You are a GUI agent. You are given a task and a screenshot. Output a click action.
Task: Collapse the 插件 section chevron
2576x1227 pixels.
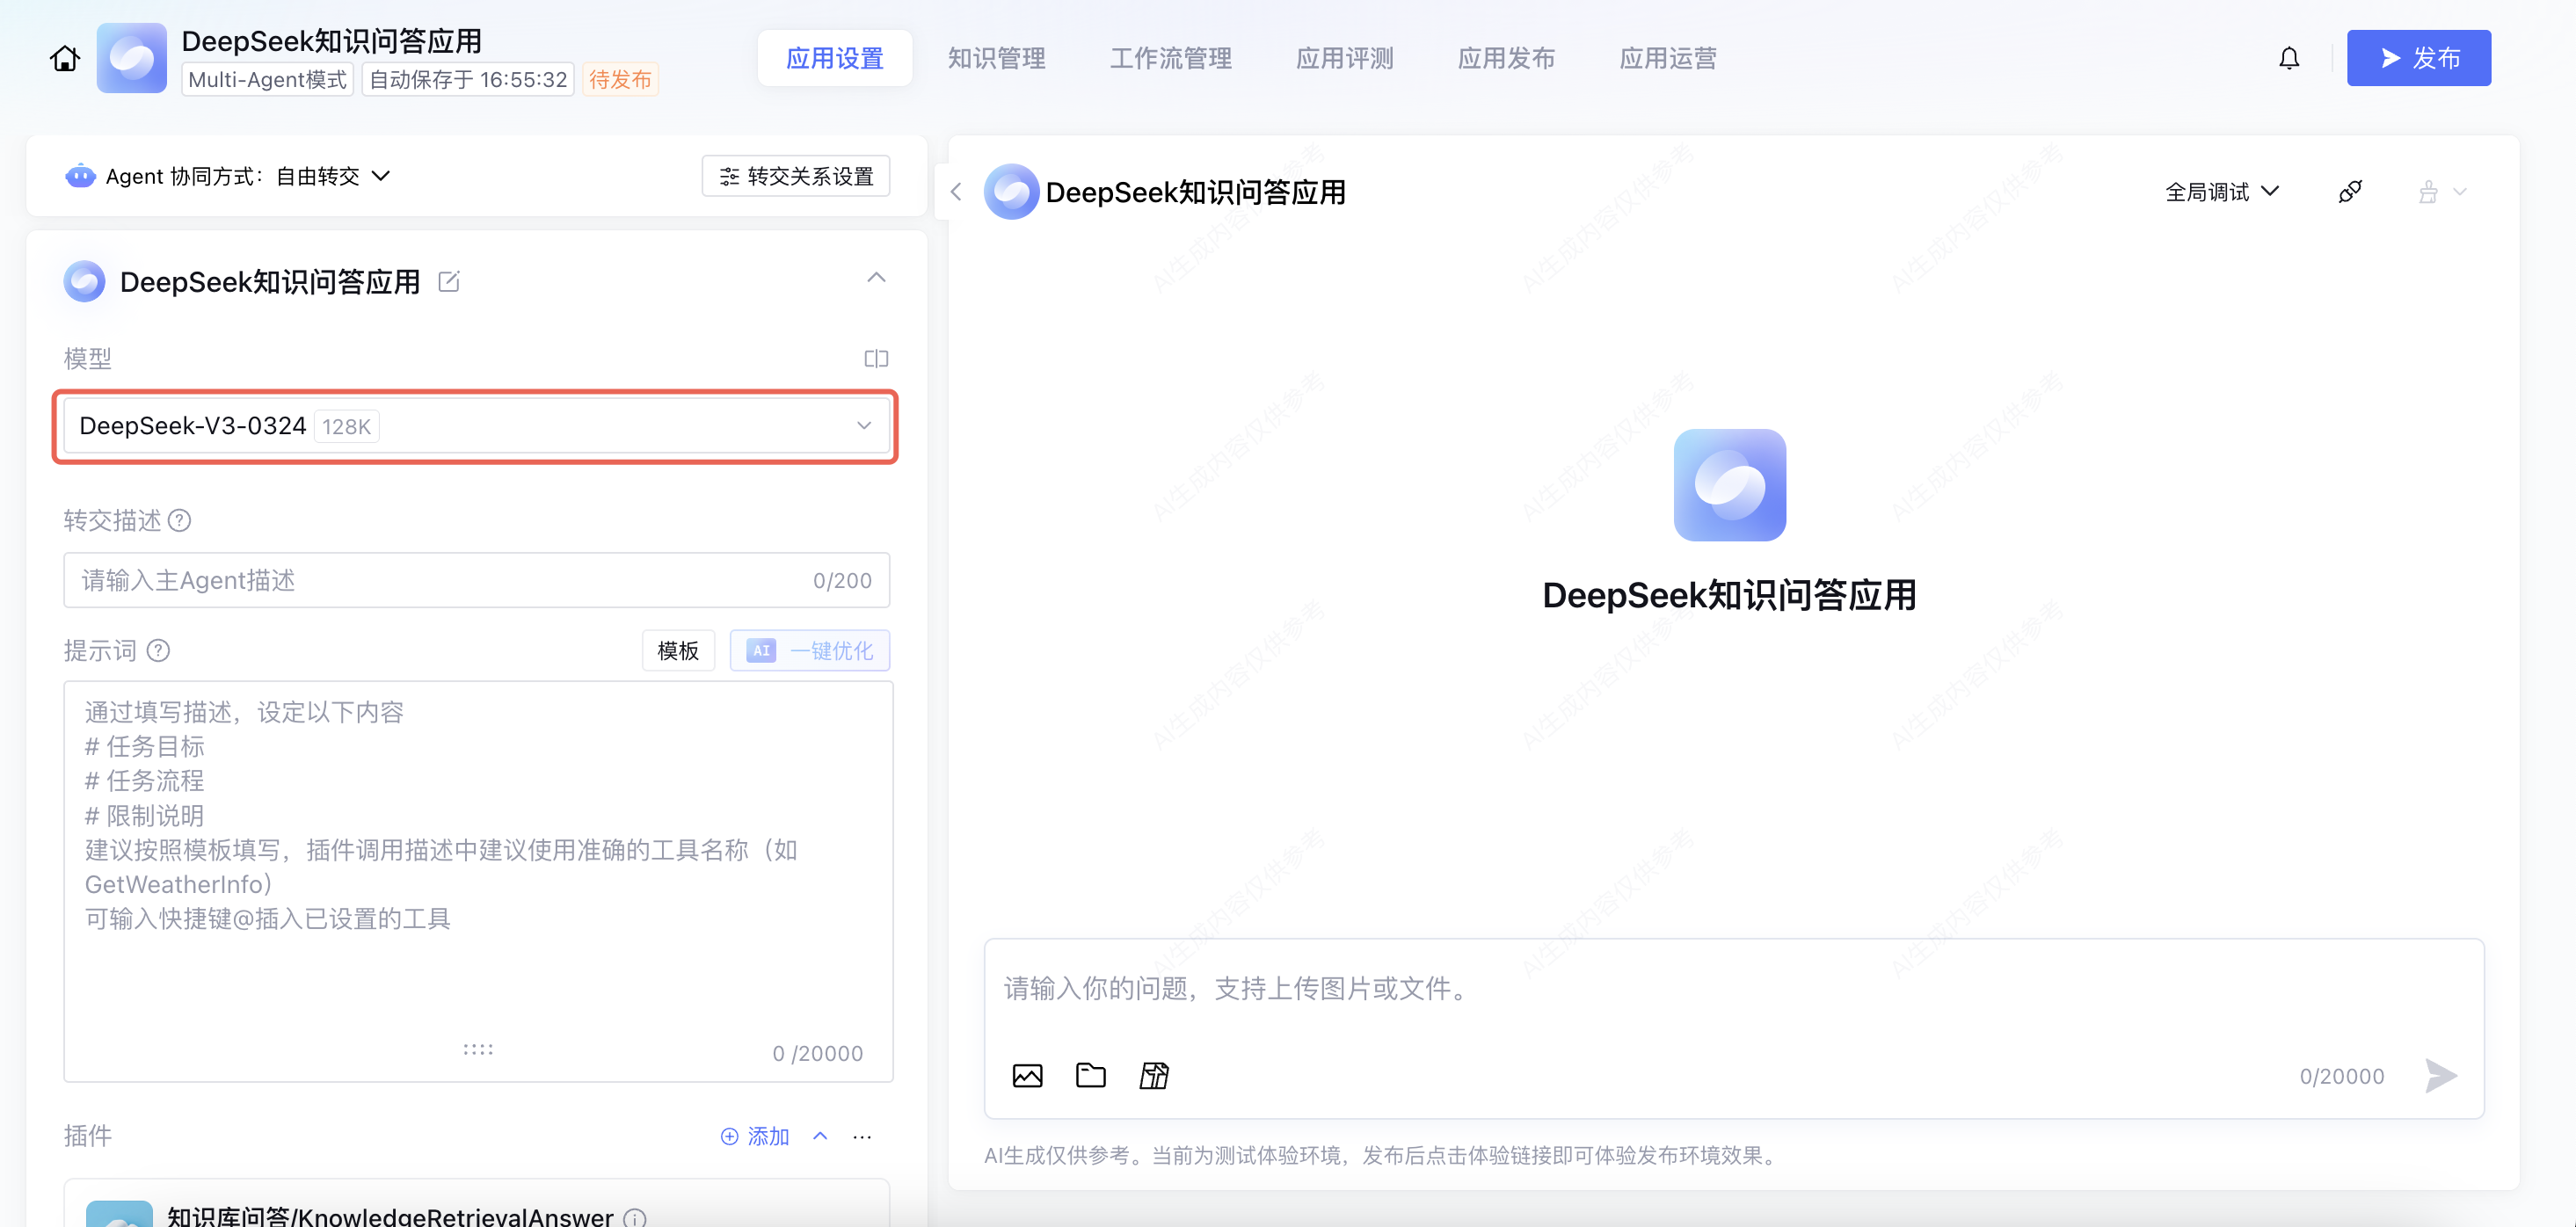click(x=820, y=1137)
